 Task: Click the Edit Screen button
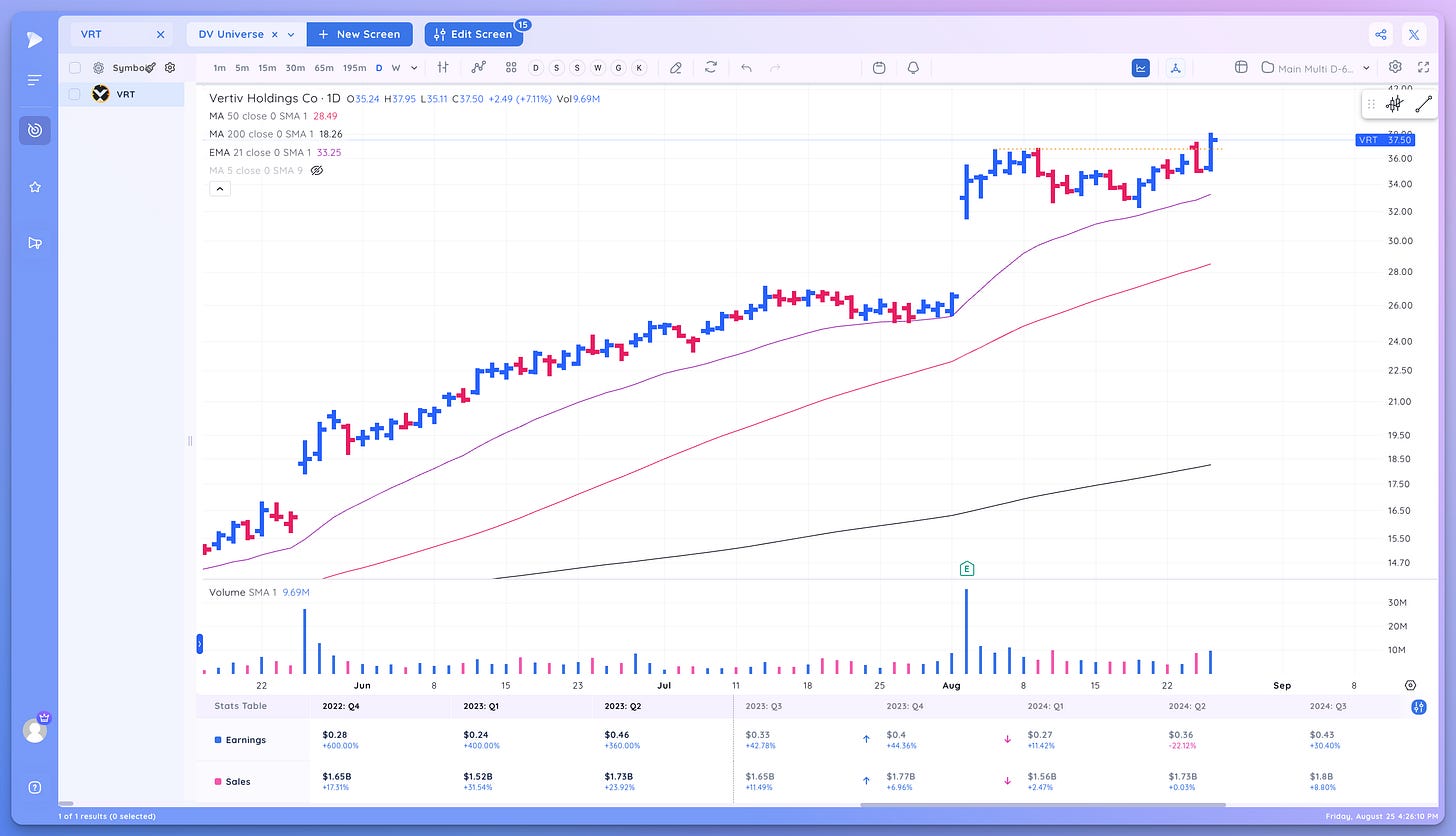474,34
